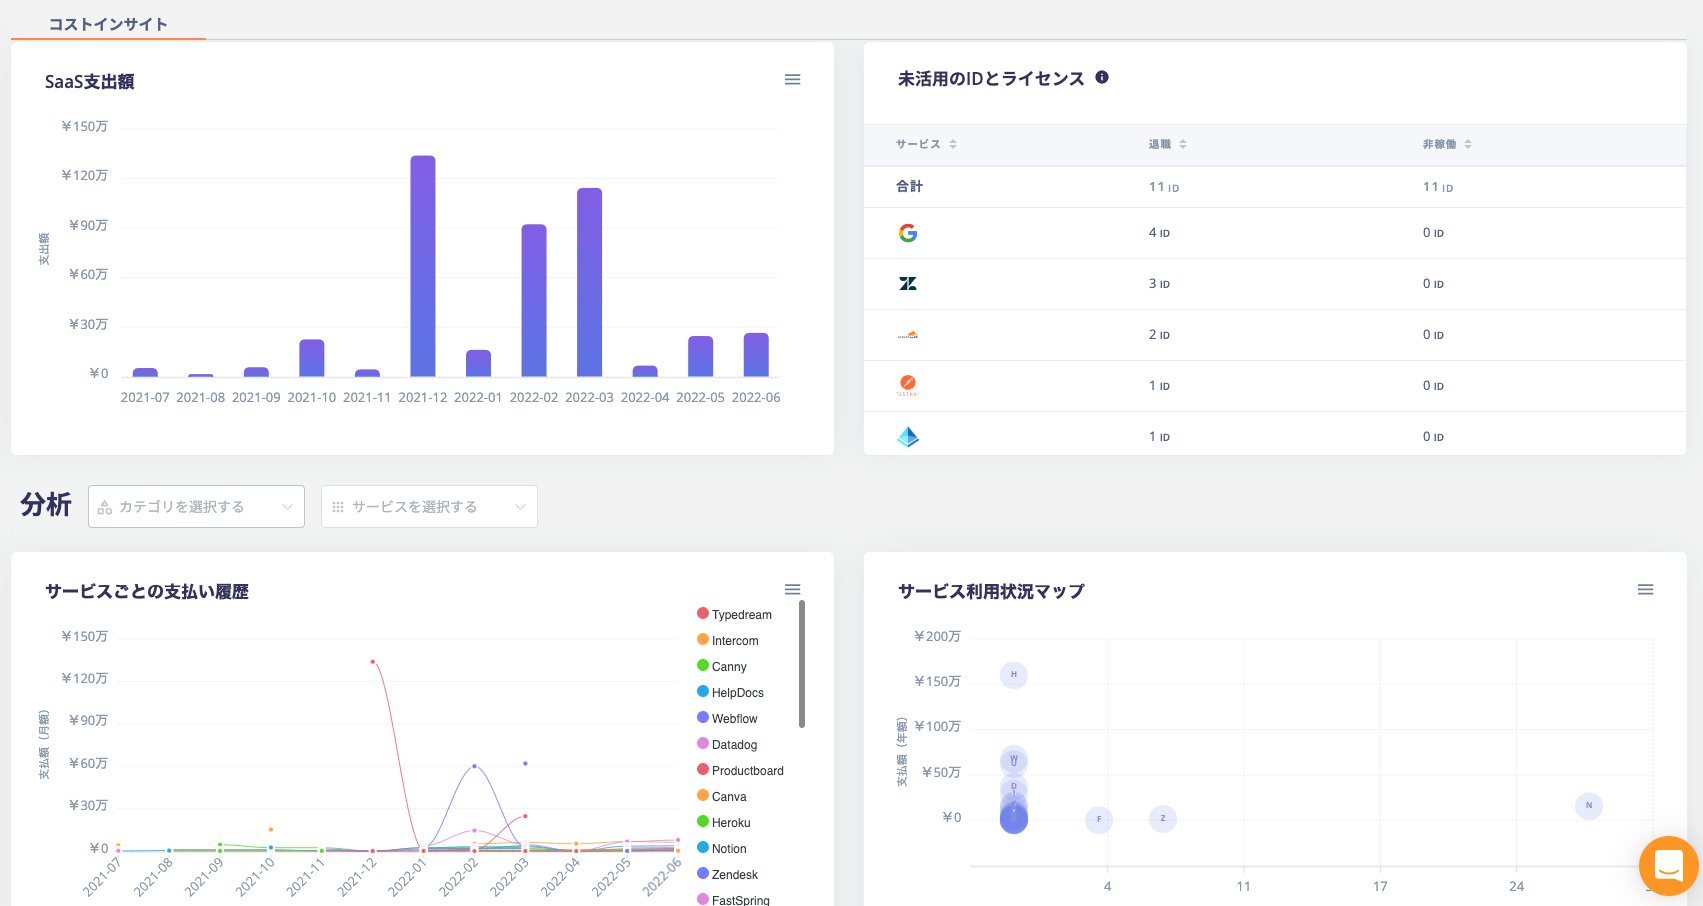Screen dimensions: 1703x906
Task: Sort the table by 退職 column arrows
Action: [1183, 144]
